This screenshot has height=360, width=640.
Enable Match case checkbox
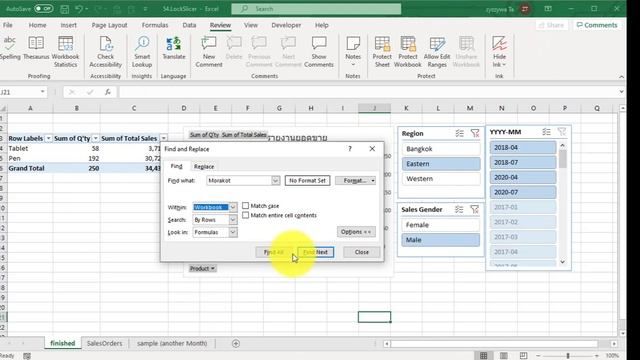point(245,206)
